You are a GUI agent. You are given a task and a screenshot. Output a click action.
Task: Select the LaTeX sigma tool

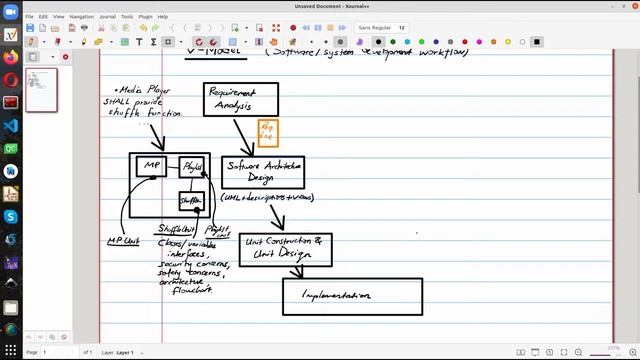click(153, 42)
